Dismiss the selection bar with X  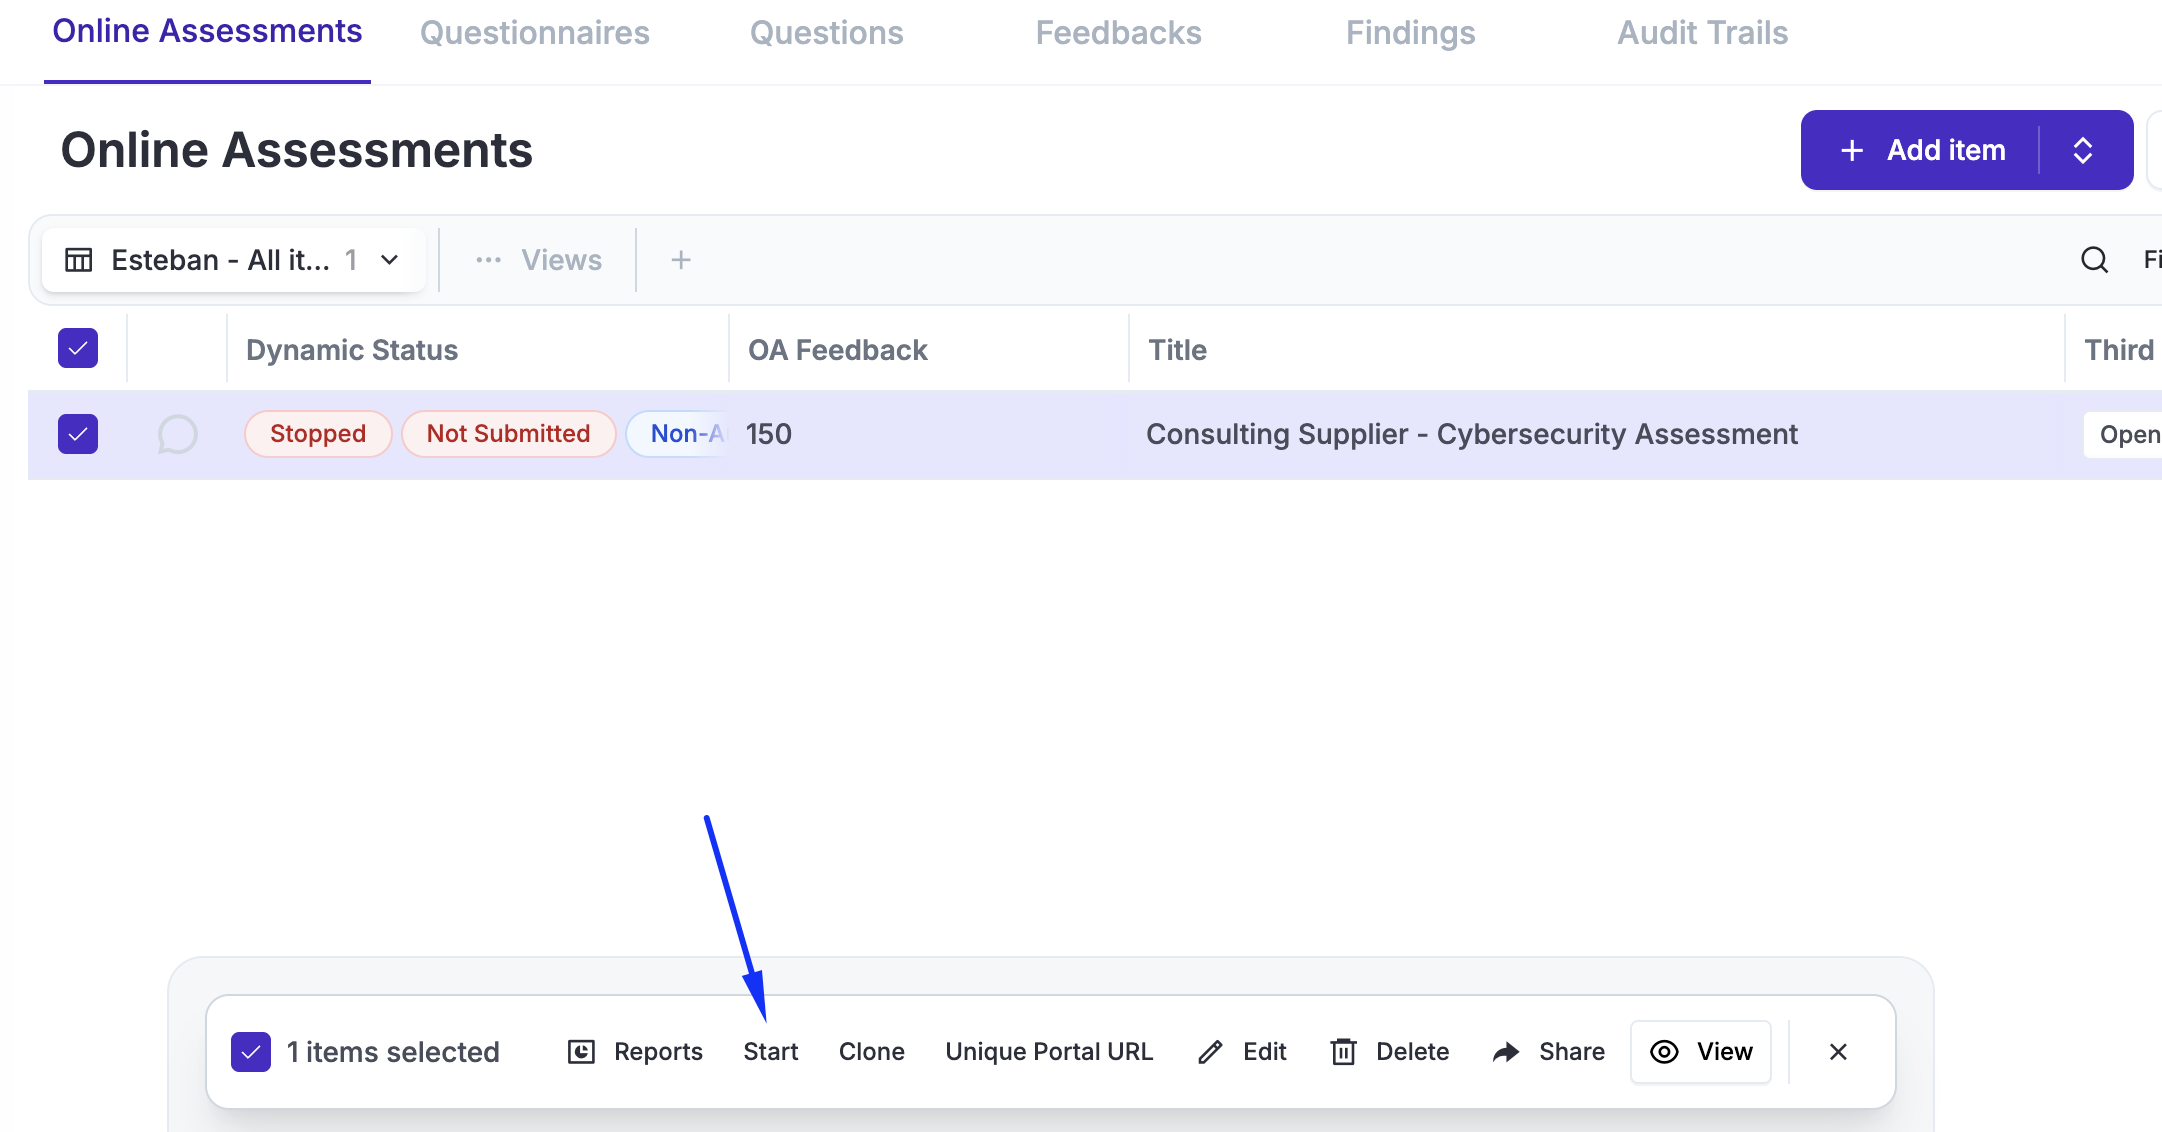pyautogui.click(x=1838, y=1052)
